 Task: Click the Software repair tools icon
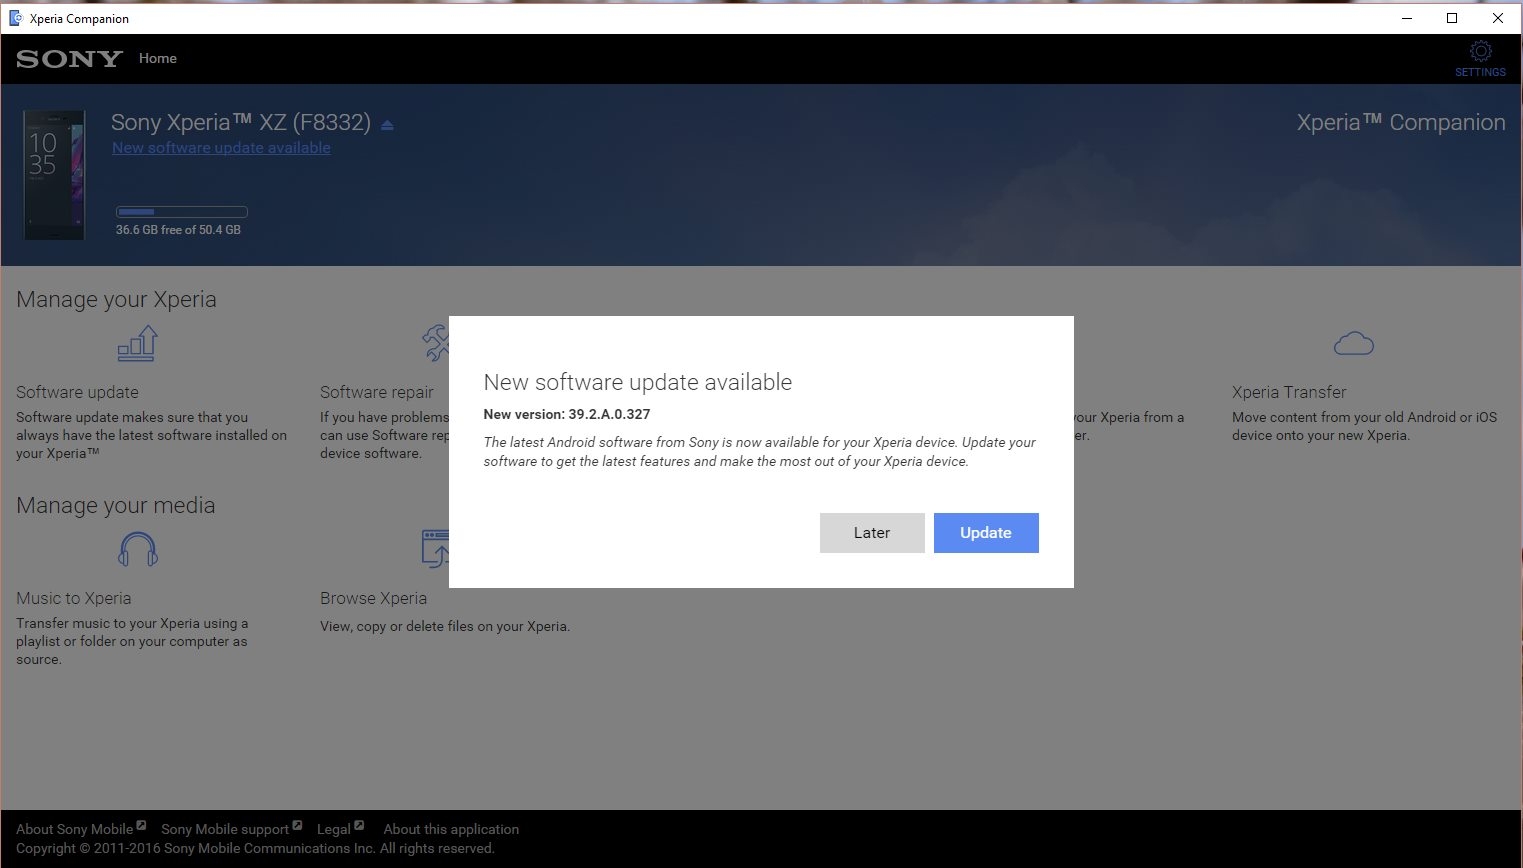coord(436,343)
